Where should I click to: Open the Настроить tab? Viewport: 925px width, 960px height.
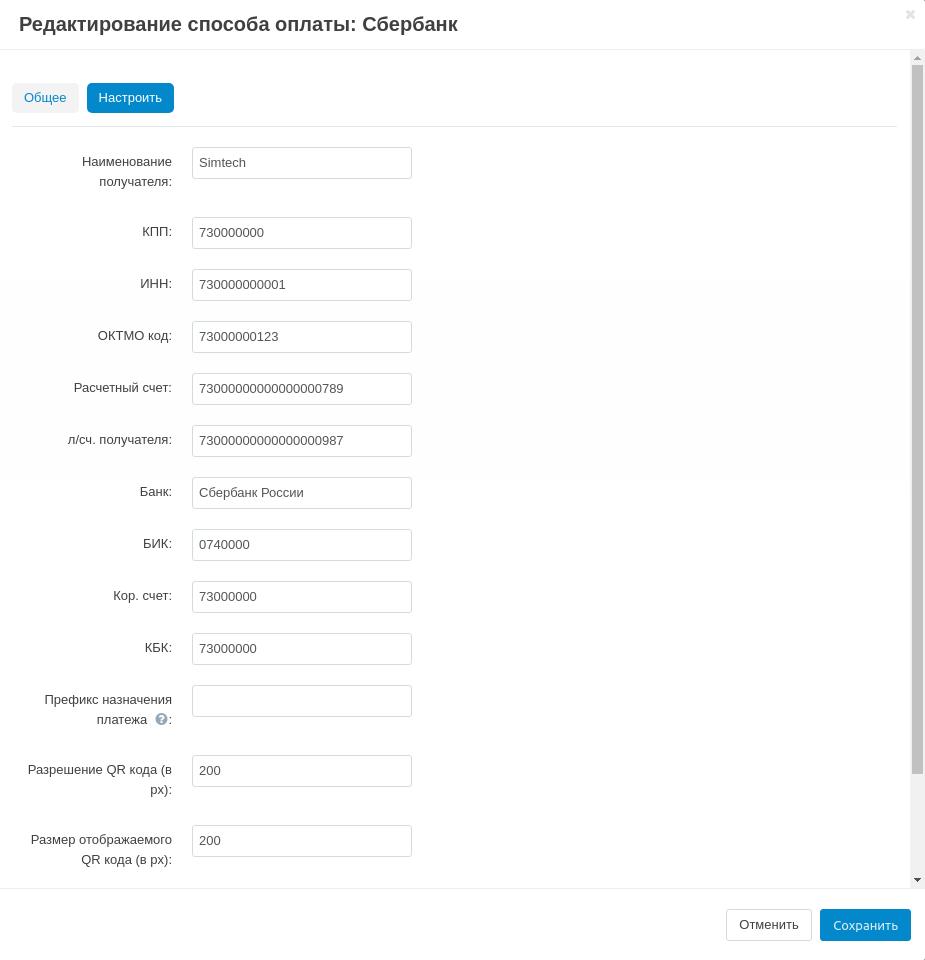point(130,98)
